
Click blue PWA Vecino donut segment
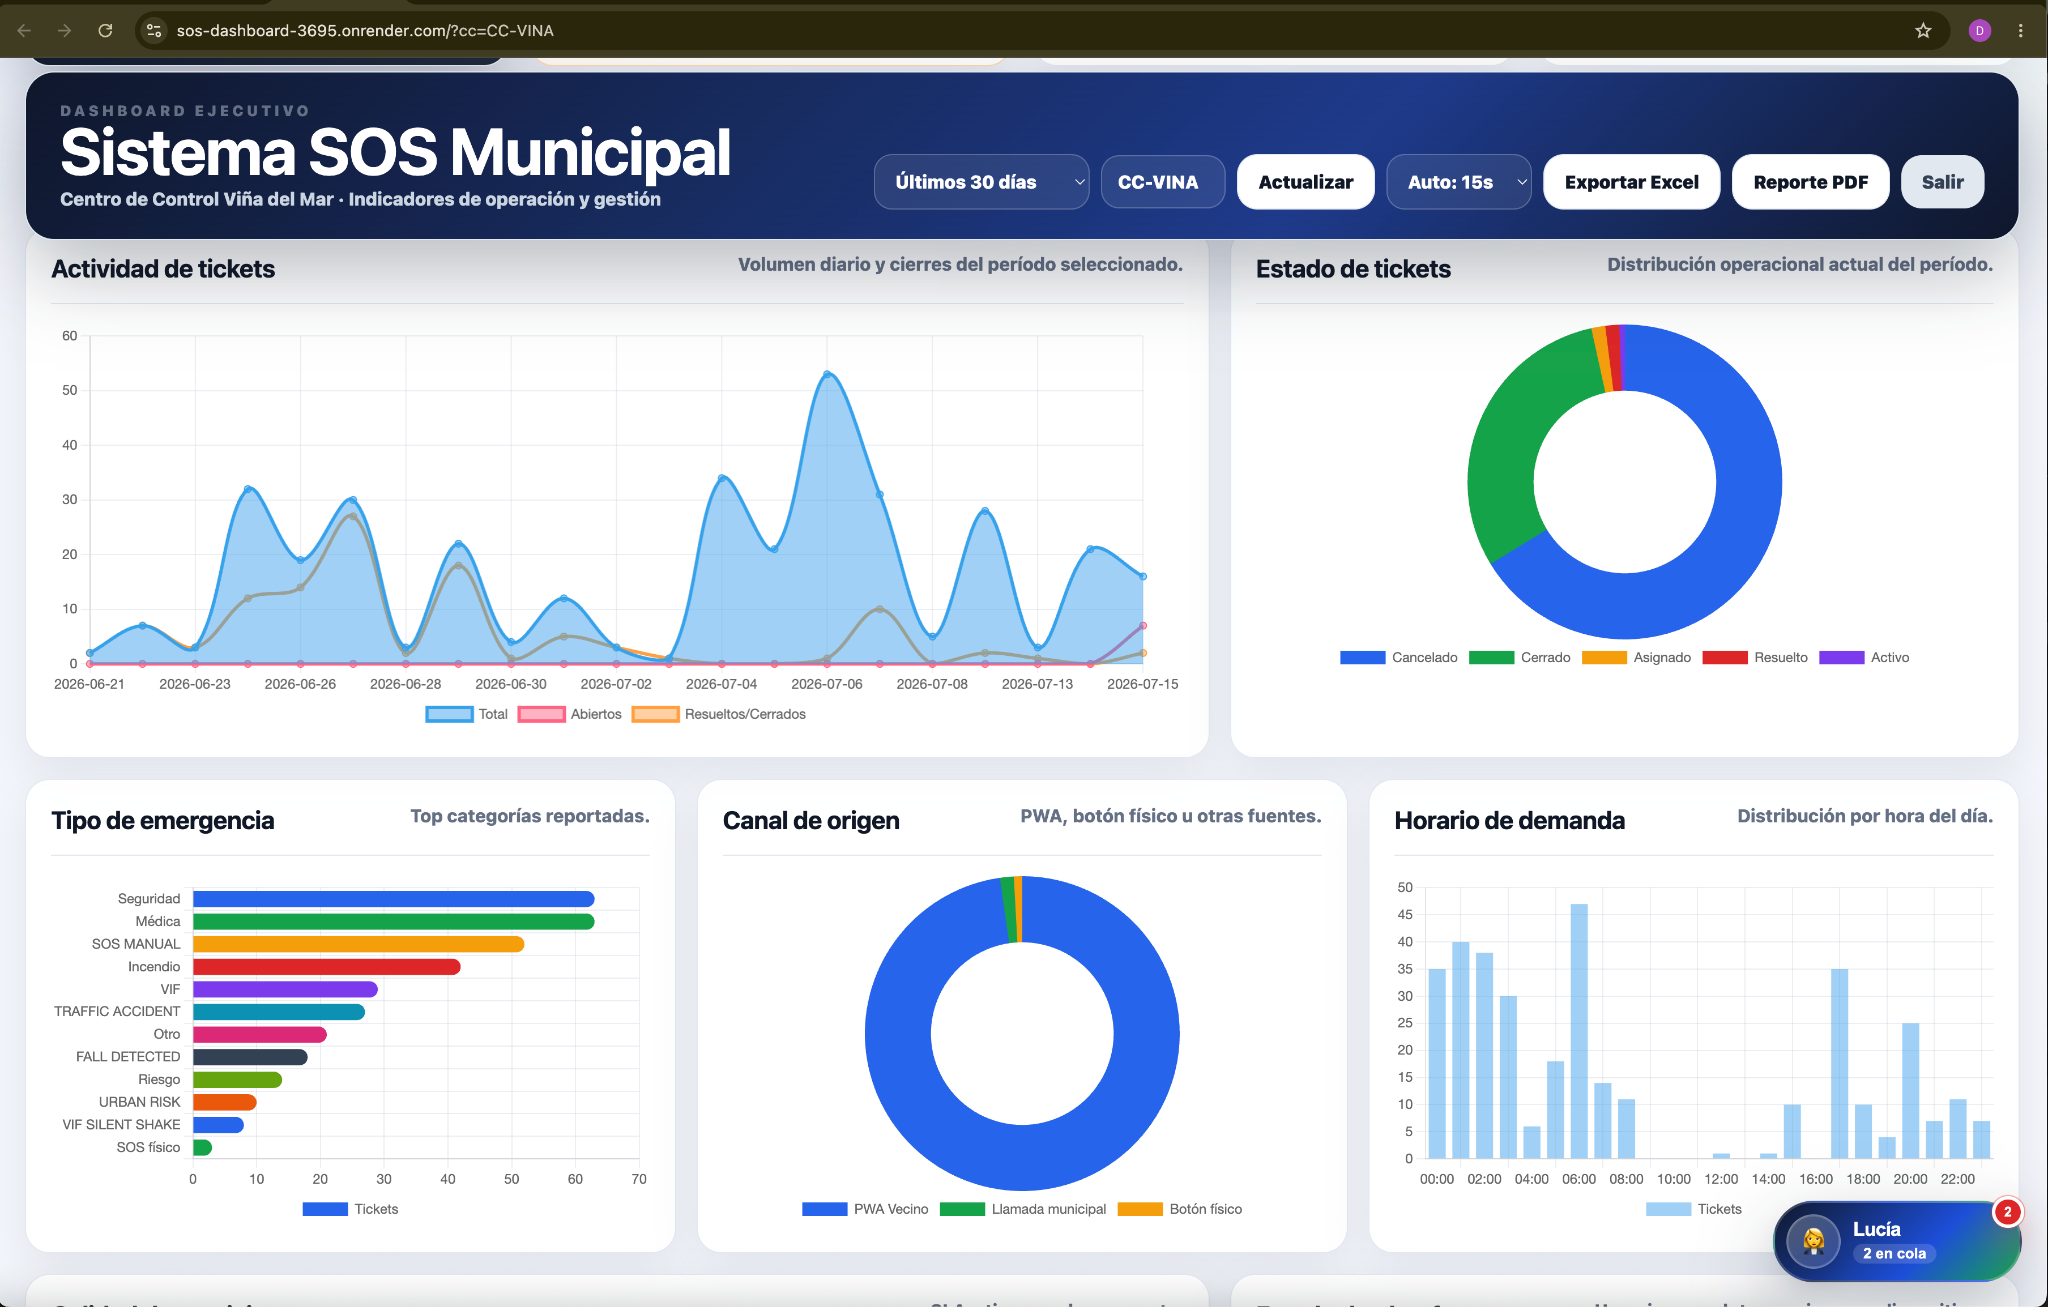1022,1160
